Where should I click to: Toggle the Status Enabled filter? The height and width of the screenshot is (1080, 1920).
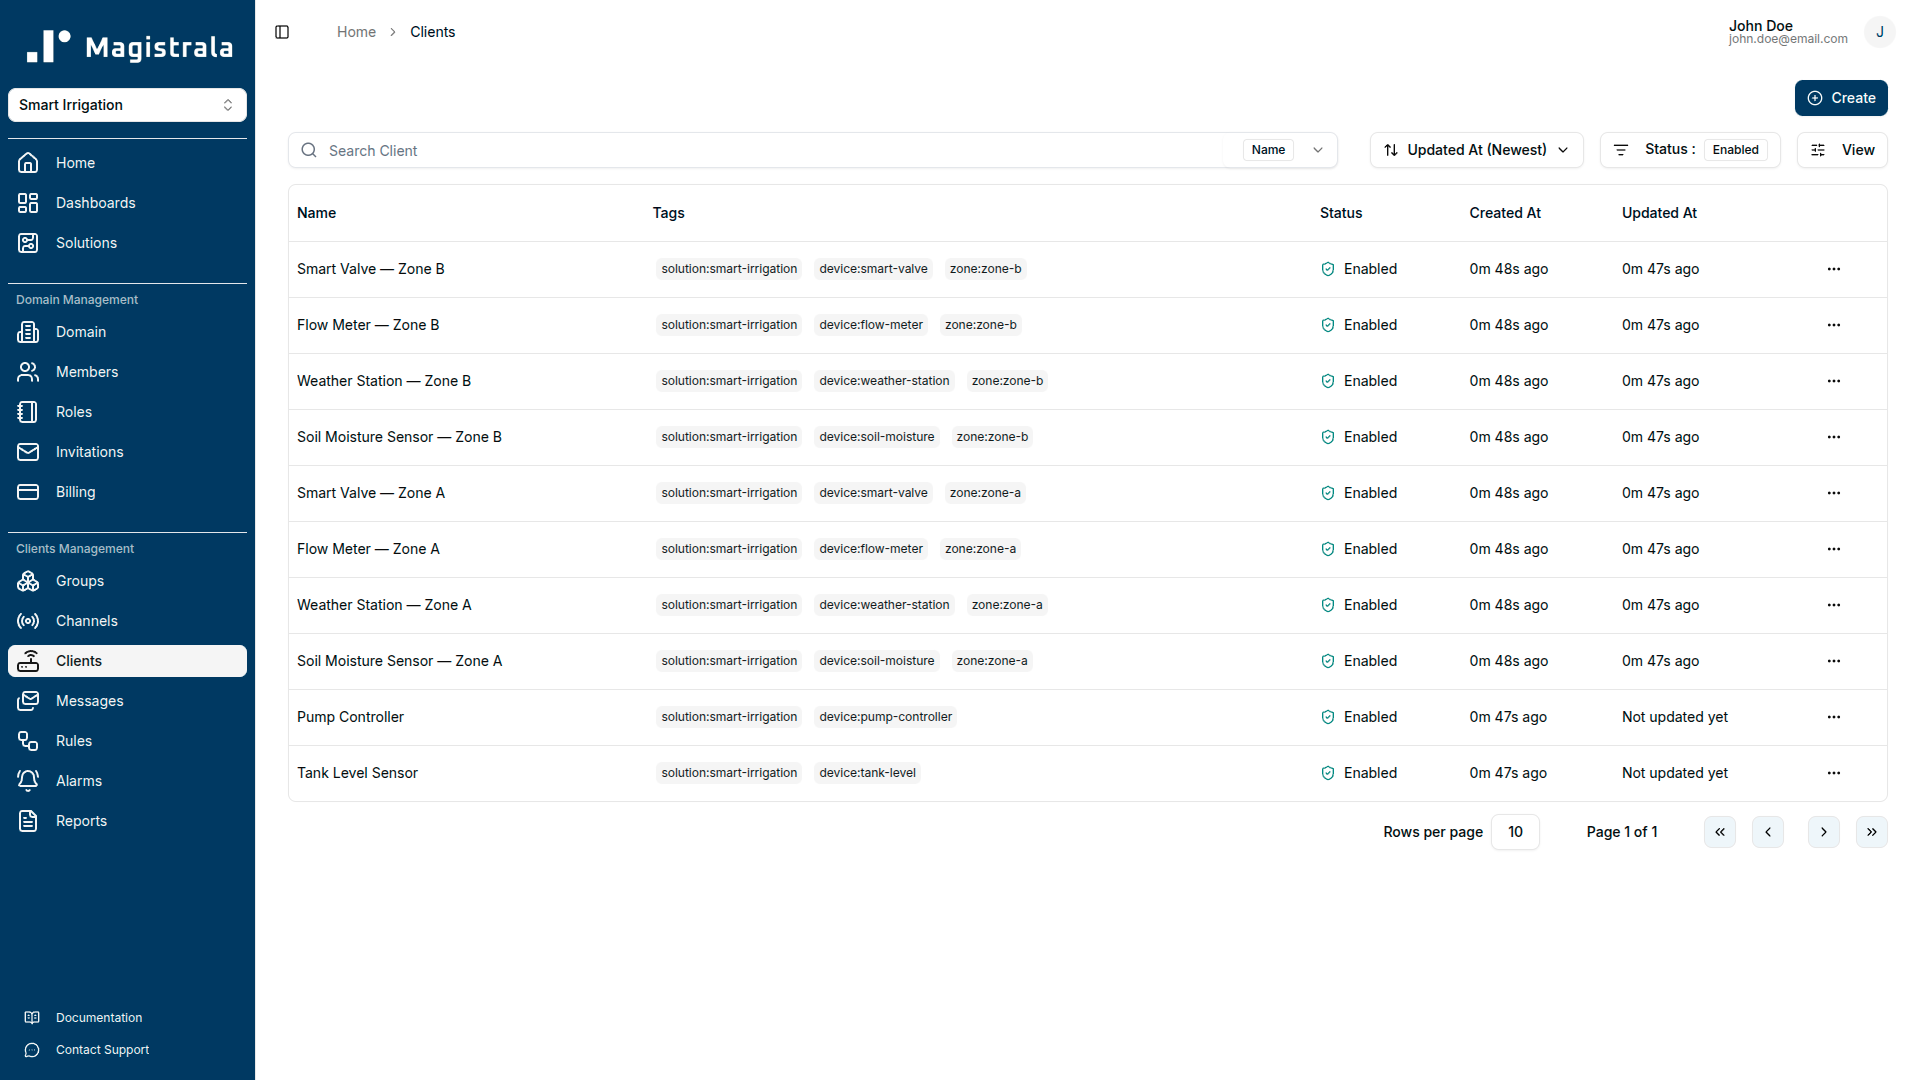tap(1735, 149)
